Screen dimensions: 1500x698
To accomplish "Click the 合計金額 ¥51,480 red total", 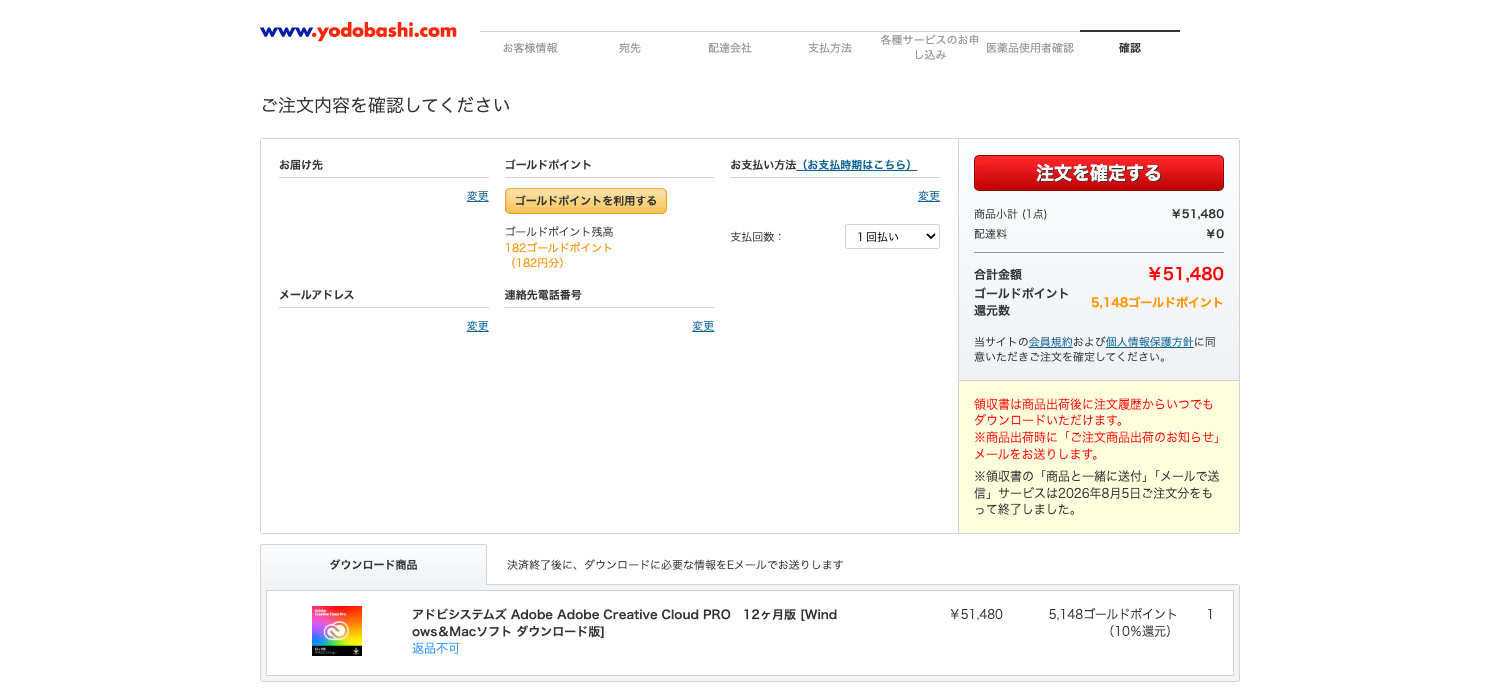I will point(1185,274).
